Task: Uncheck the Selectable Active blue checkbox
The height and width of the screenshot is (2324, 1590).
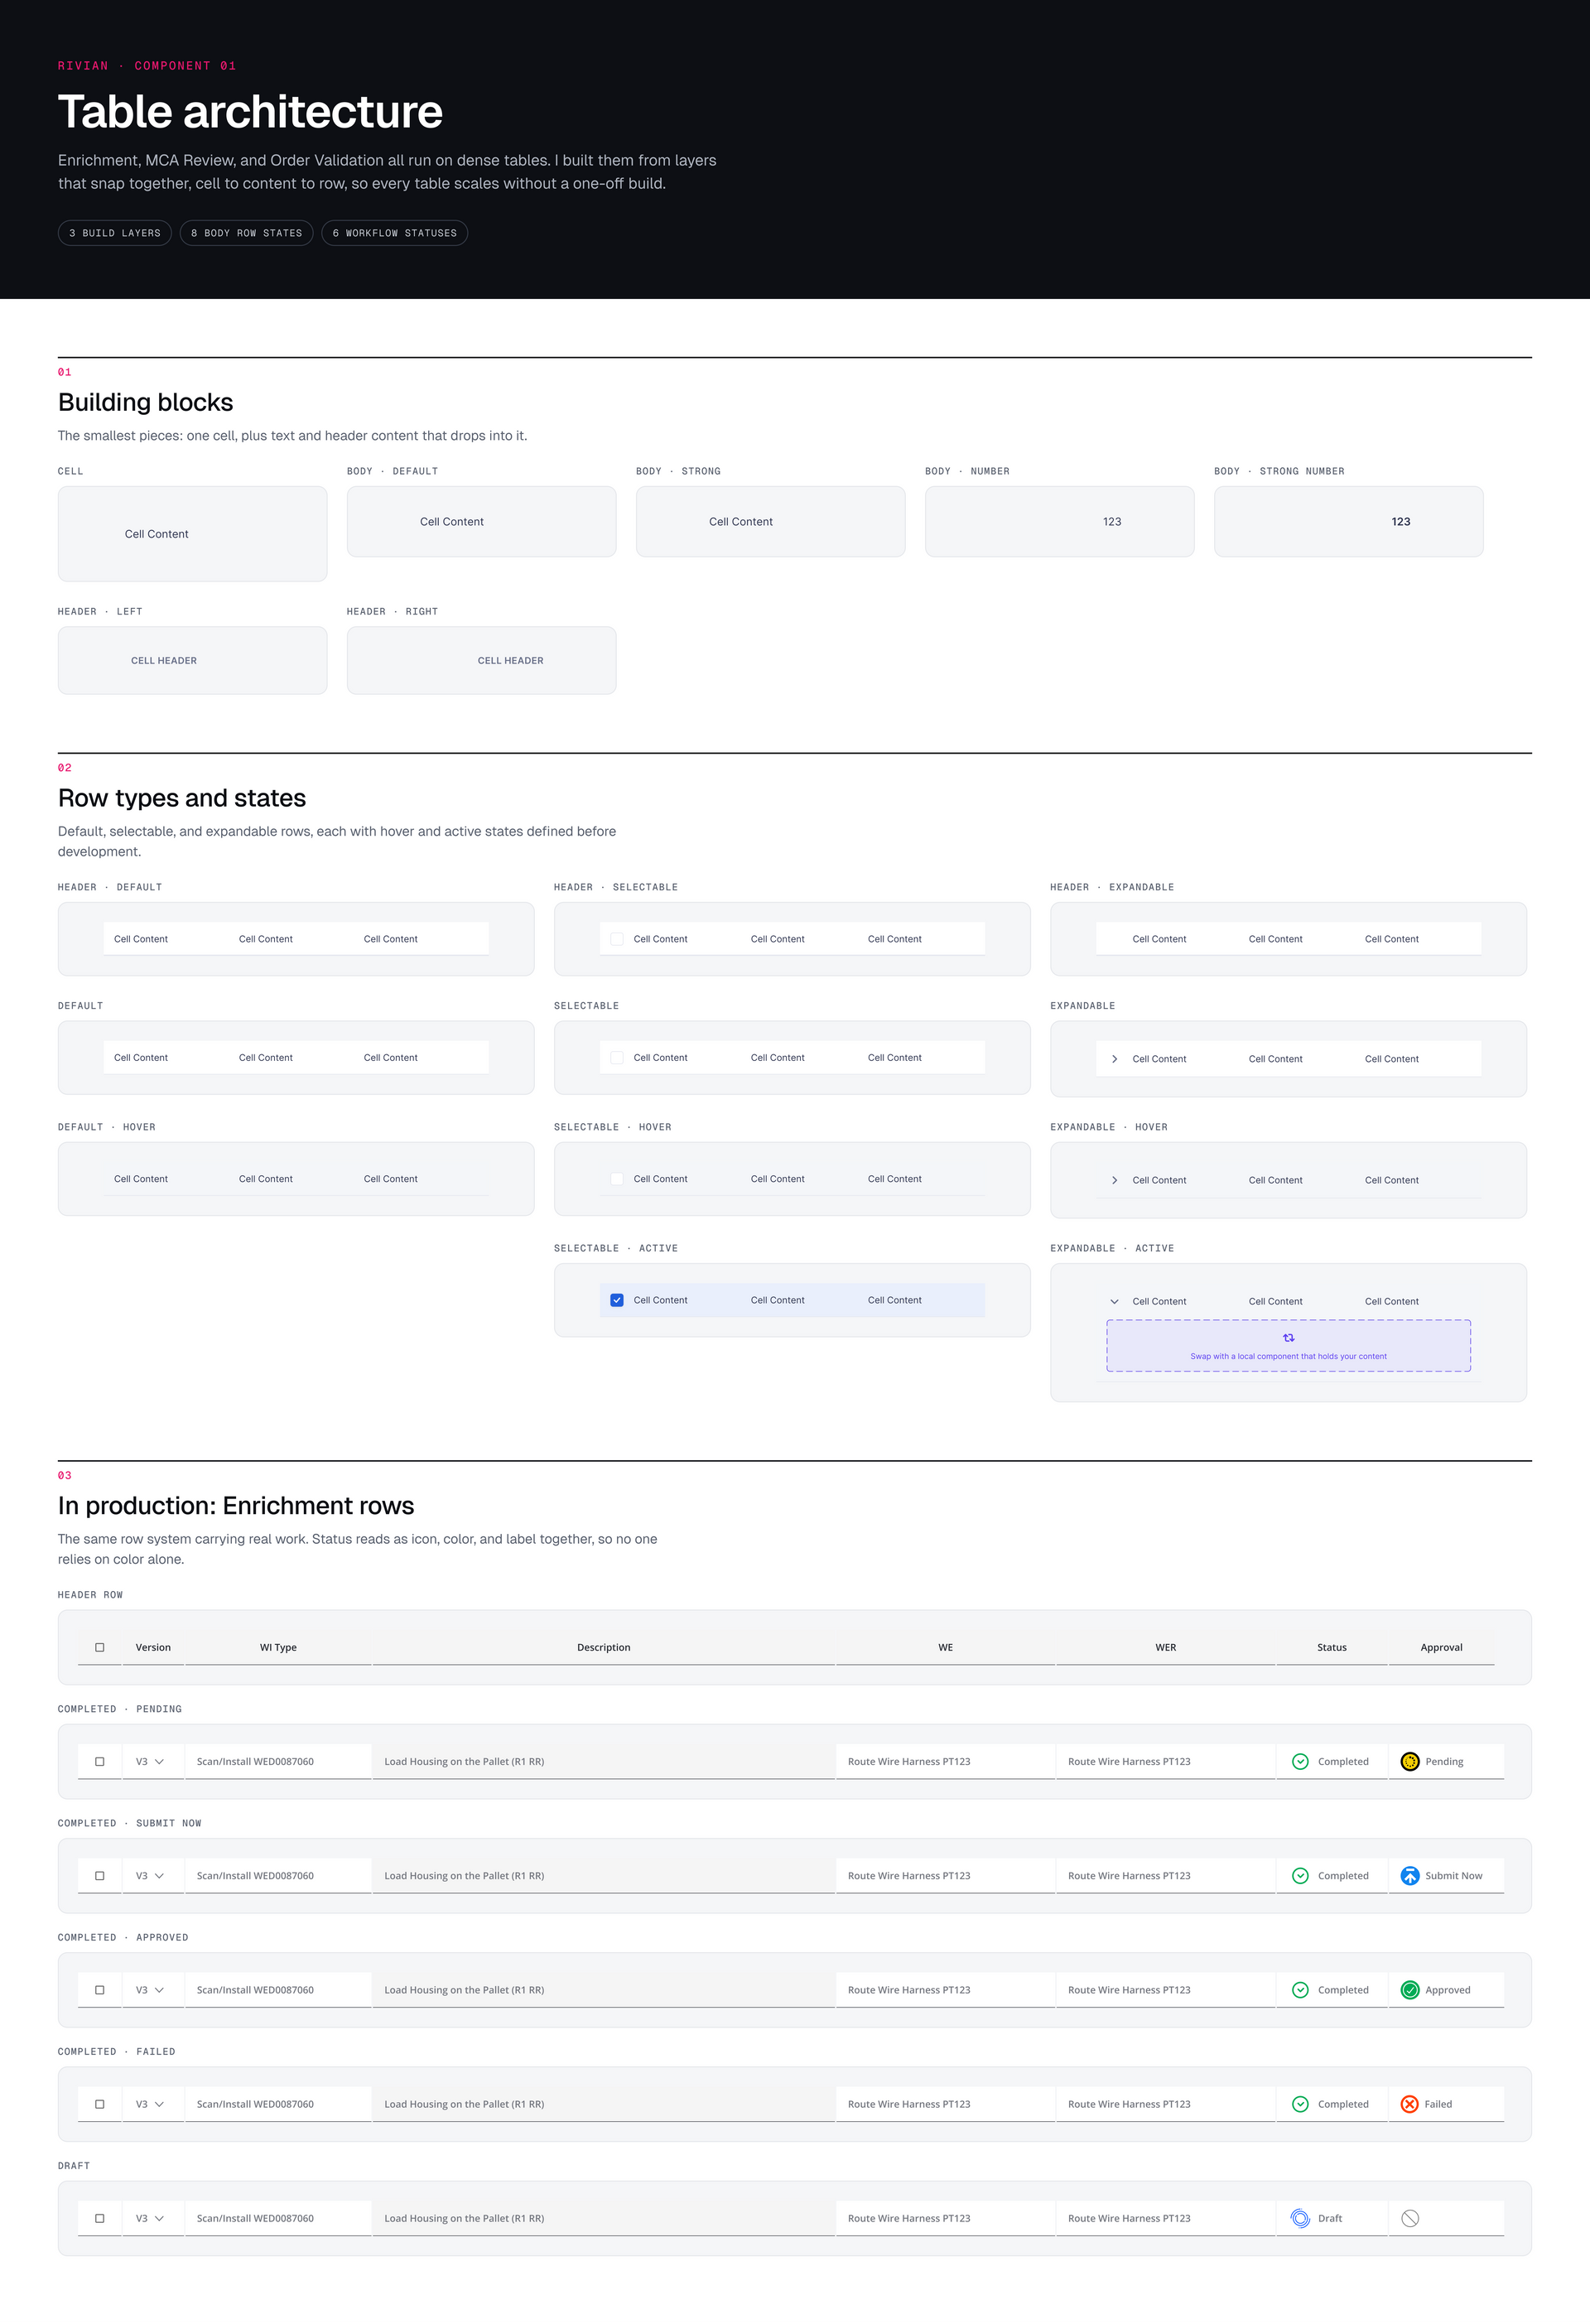Action: [617, 1299]
